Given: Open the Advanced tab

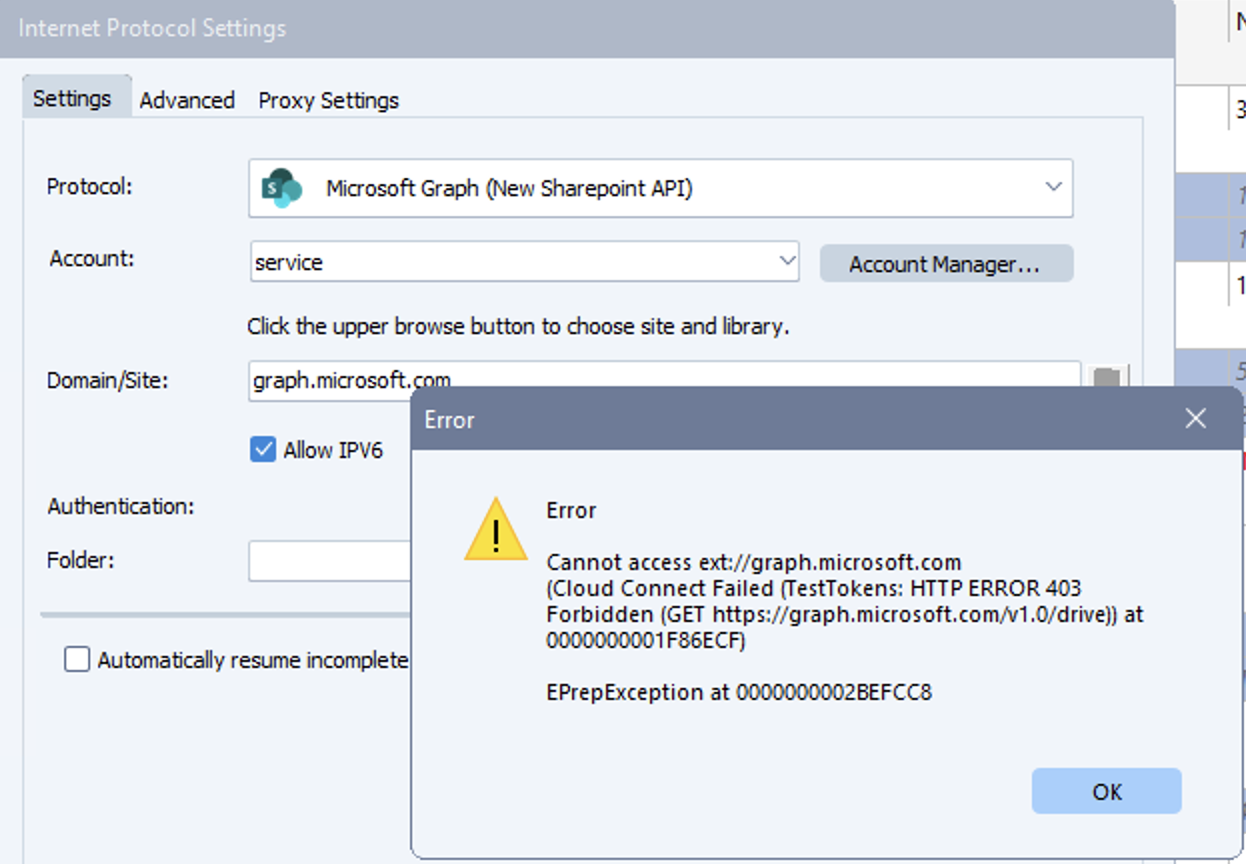Looking at the screenshot, I should pos(187,100).
